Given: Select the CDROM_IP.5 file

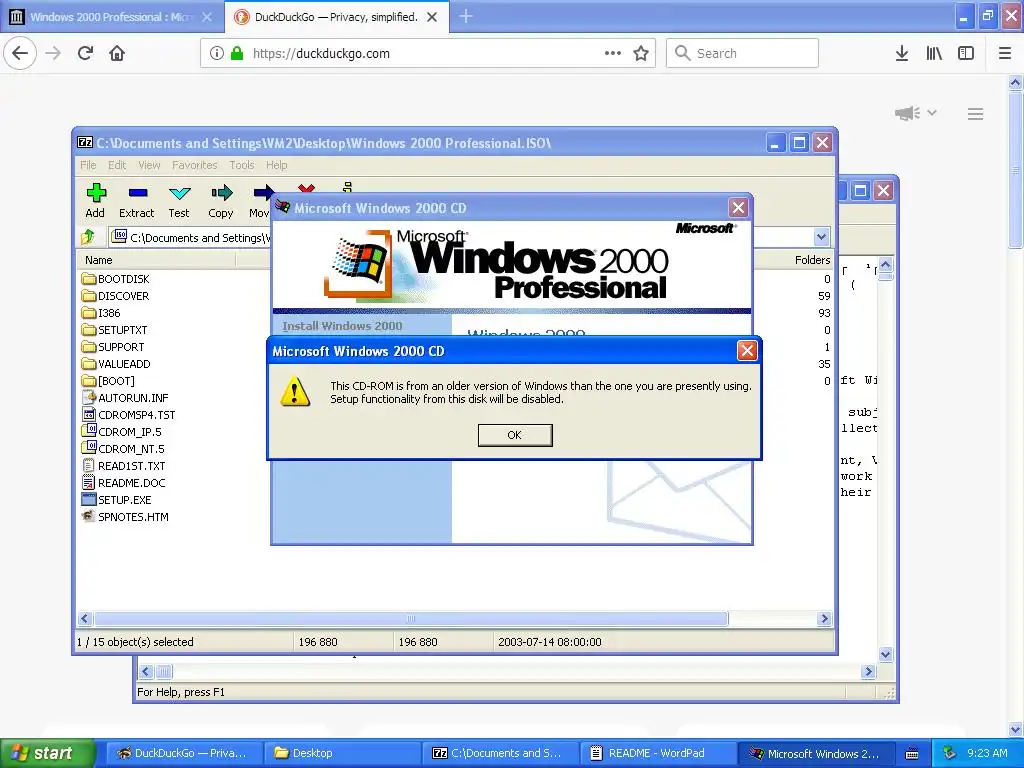Looking at the screenshot, I should (x=121, y=432).
